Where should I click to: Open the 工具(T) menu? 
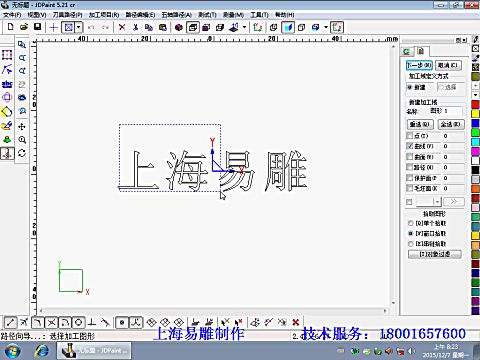tap(259, 15)
